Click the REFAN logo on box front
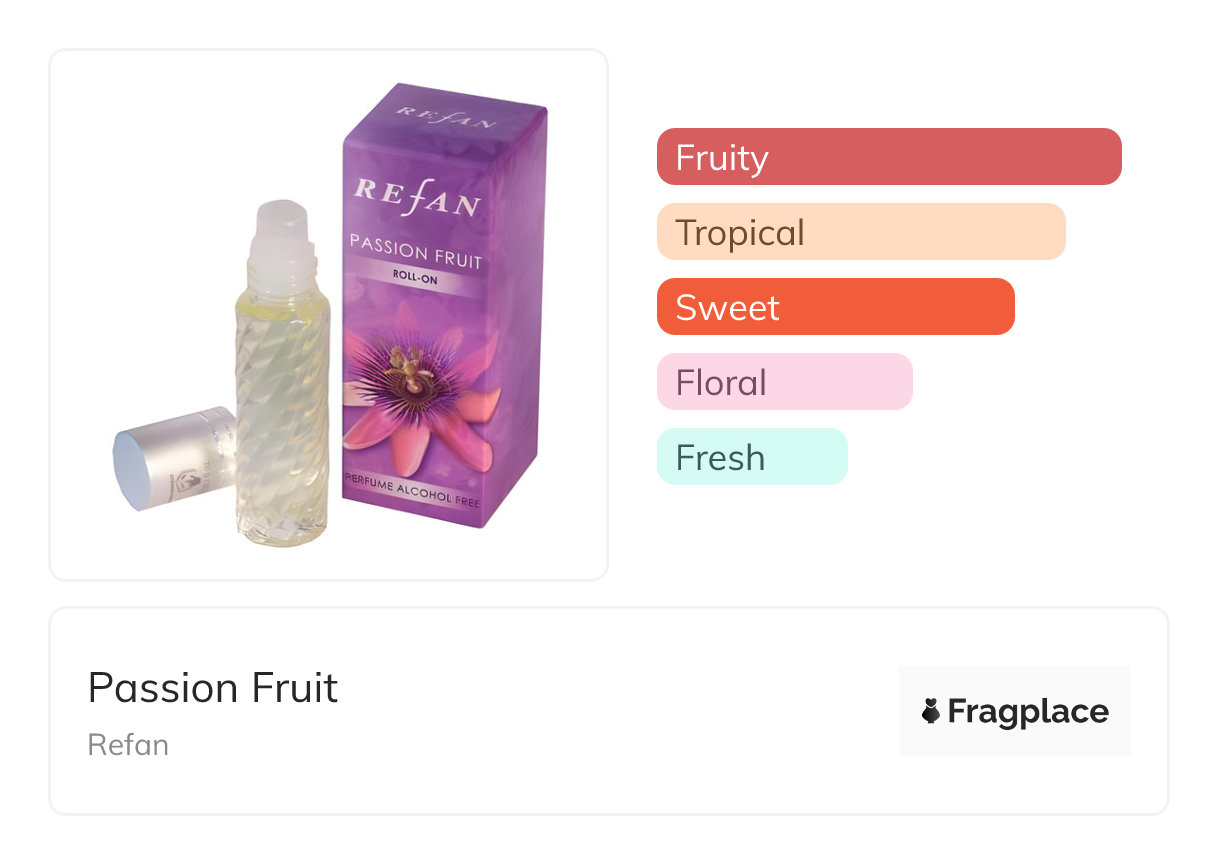 coord(417,197)
